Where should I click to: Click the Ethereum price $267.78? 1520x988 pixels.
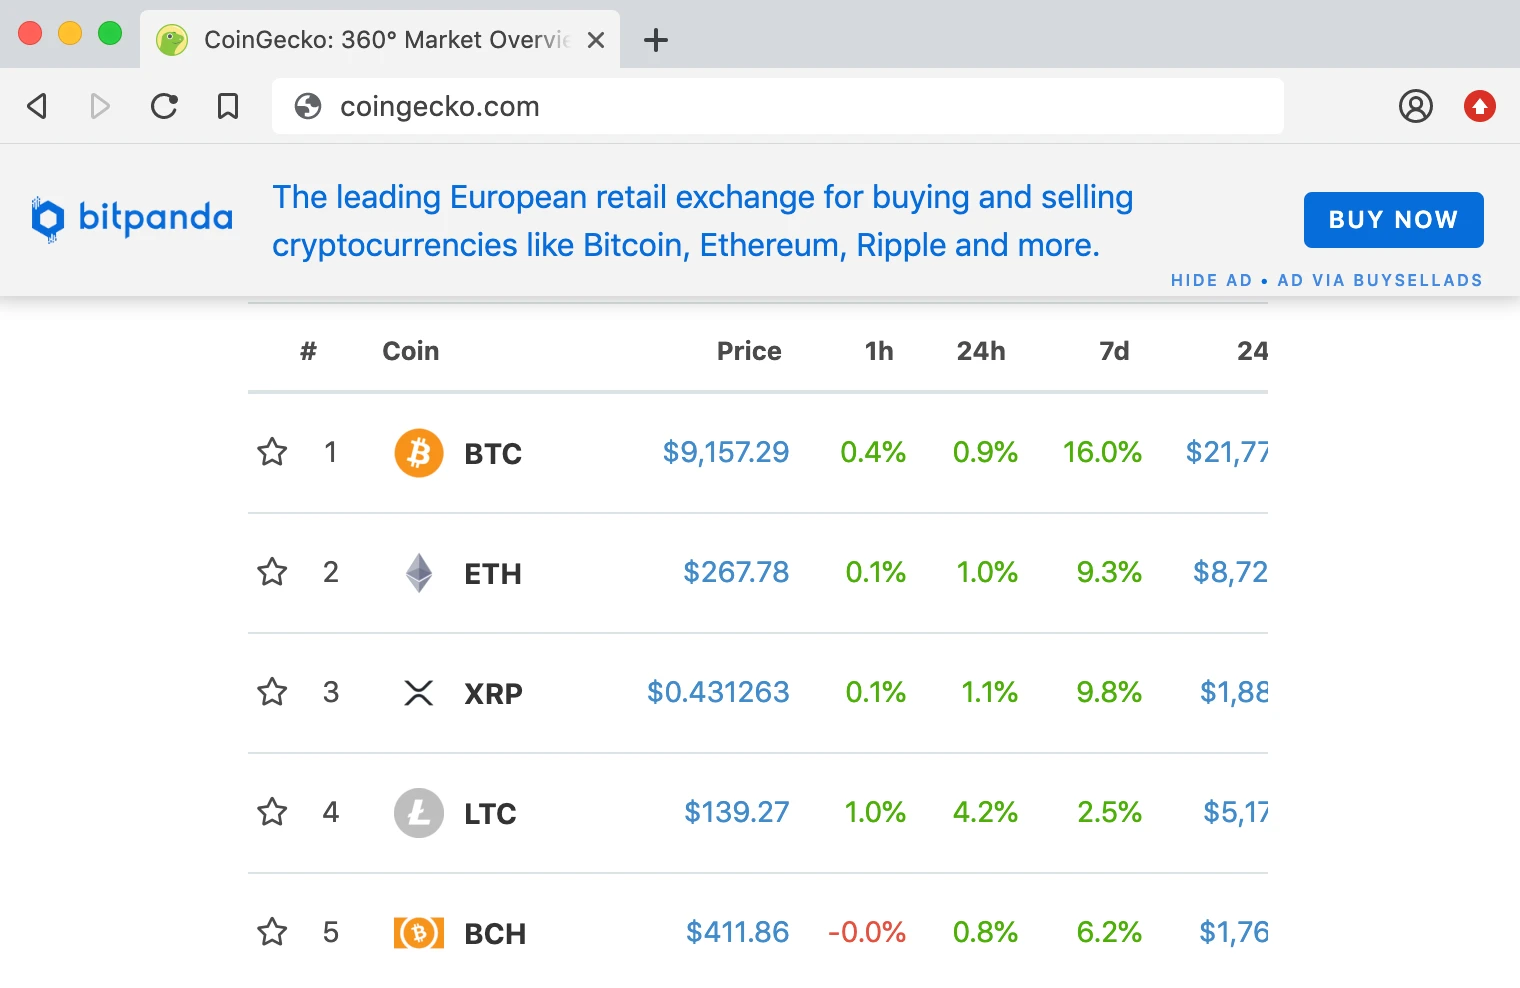click(x=736, y=572)
